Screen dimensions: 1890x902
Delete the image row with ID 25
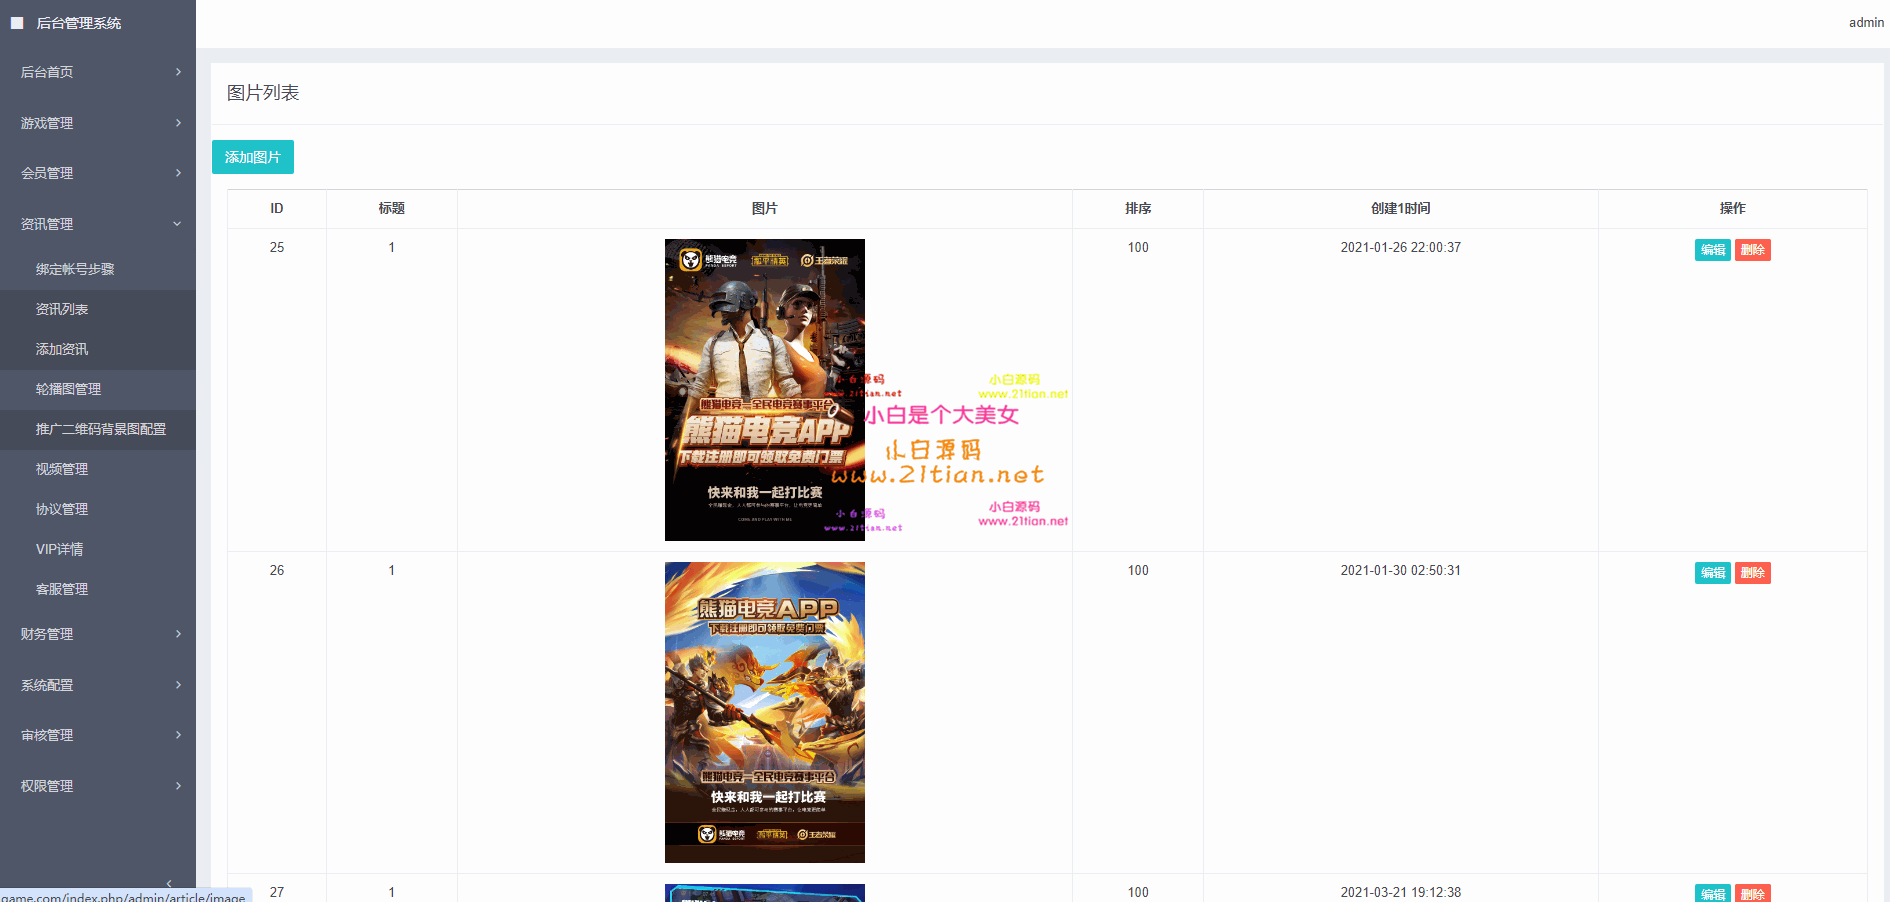point(1753,250)
